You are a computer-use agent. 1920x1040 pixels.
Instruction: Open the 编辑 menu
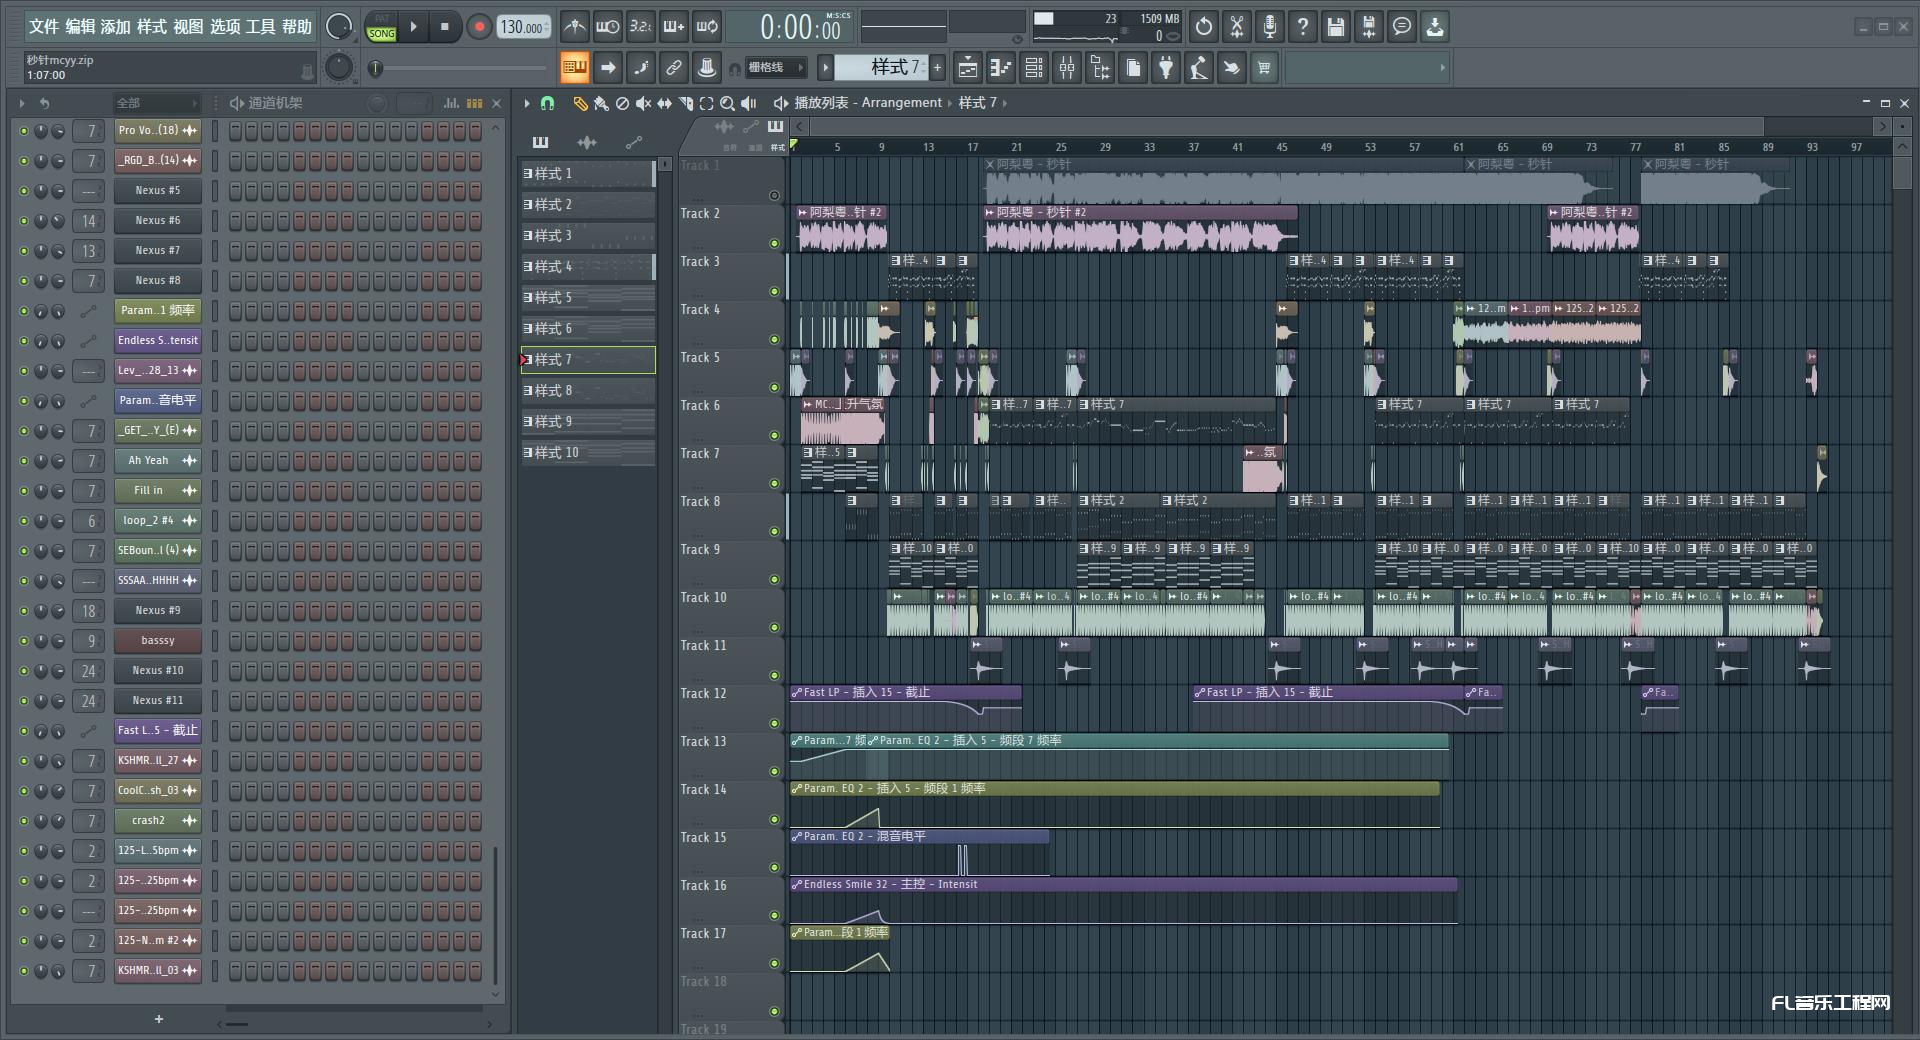pyautogui.click(x=80, y=27)
